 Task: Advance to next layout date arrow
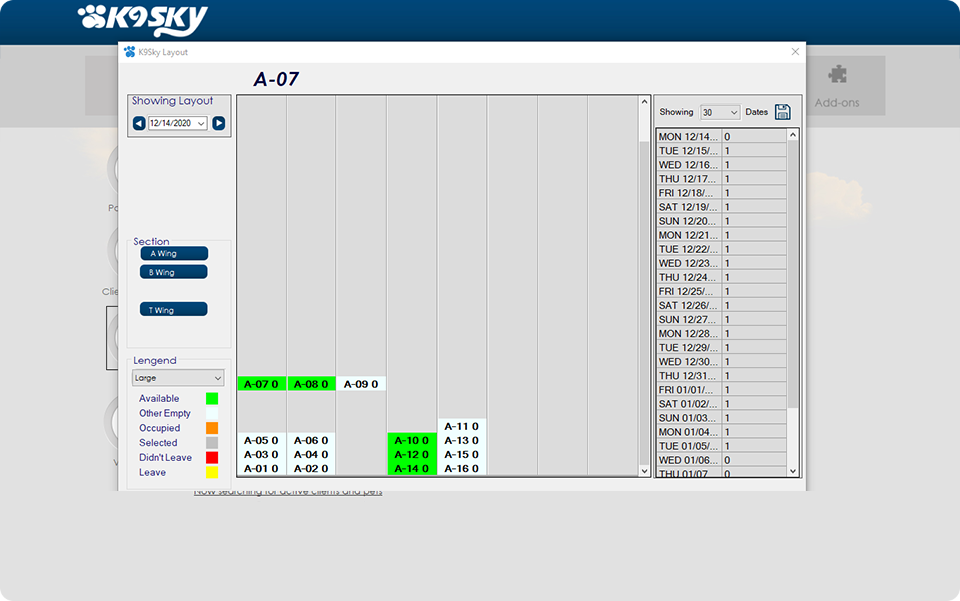point(219,123)
